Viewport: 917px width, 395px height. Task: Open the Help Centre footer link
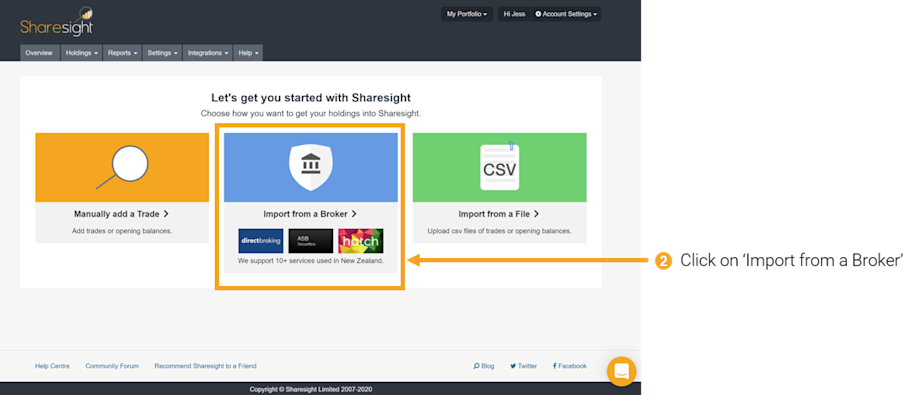[x=52, y=366]
